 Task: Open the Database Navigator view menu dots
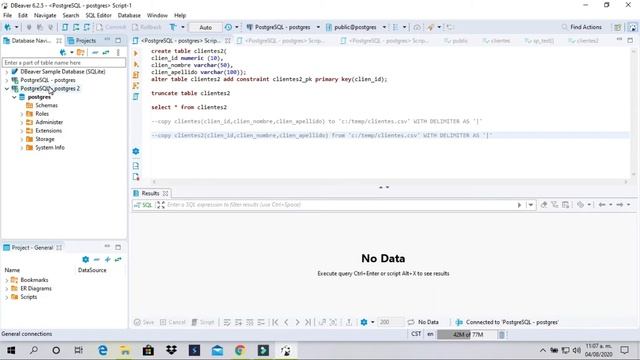click(118, 52)
